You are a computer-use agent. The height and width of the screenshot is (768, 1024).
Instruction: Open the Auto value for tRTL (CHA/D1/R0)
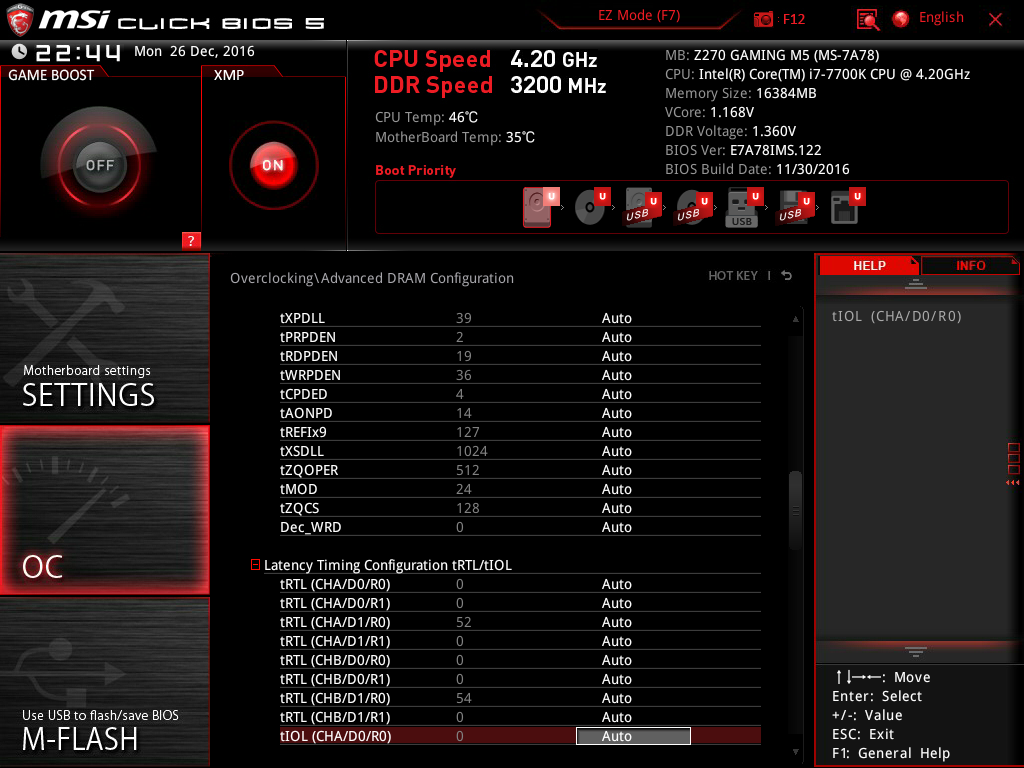tap(616, 622)
